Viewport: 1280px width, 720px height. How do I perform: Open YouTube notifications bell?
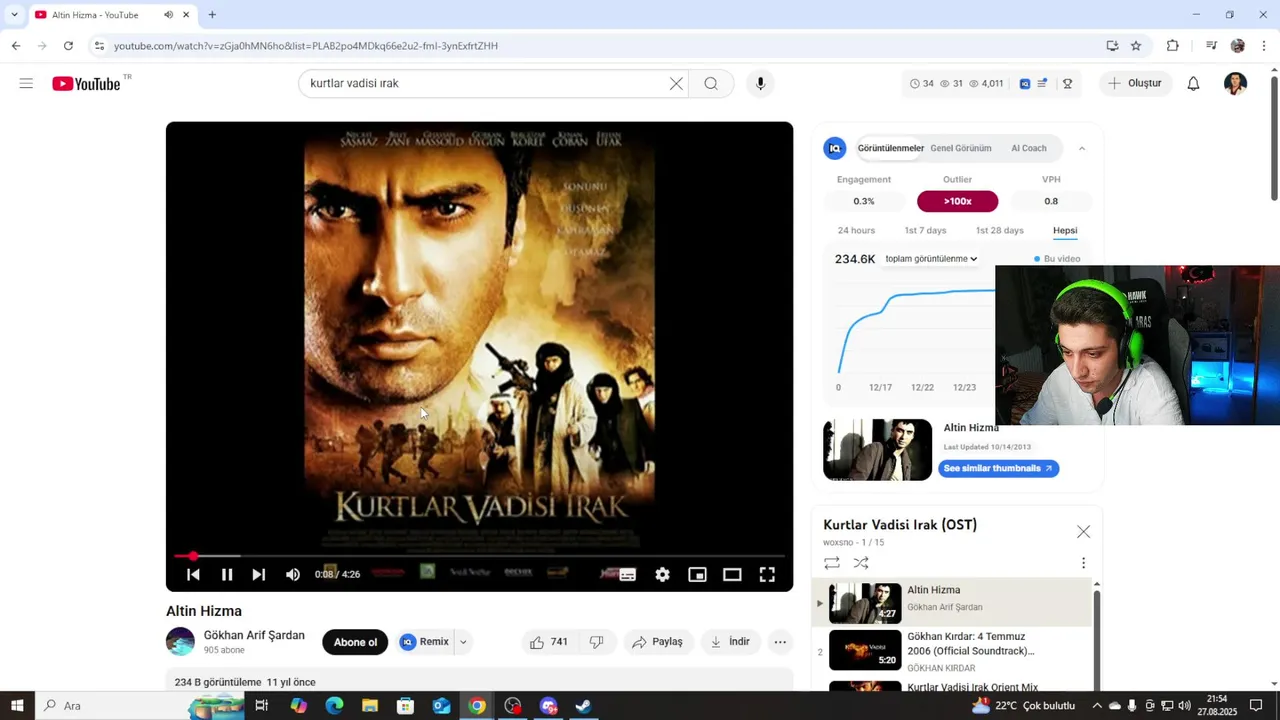1193,84
